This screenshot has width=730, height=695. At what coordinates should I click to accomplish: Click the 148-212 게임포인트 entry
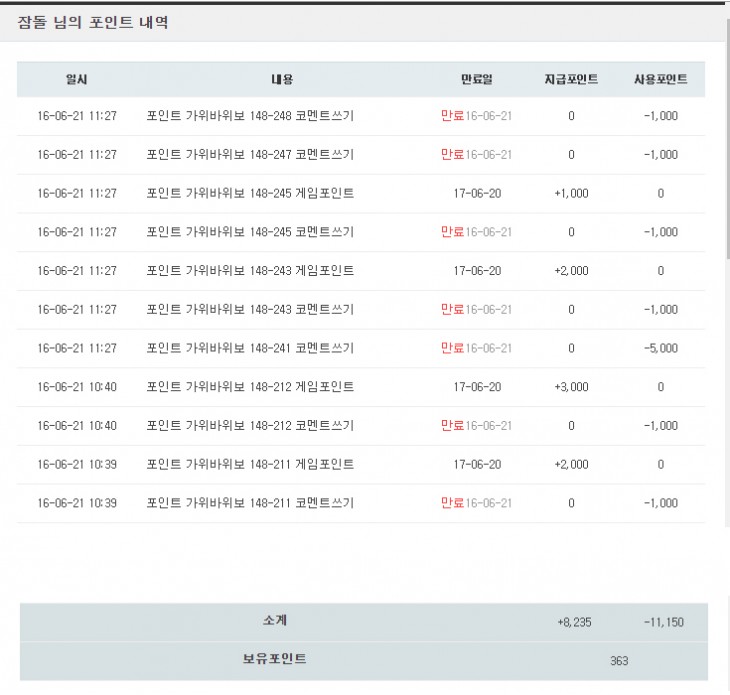click(249, 387)
